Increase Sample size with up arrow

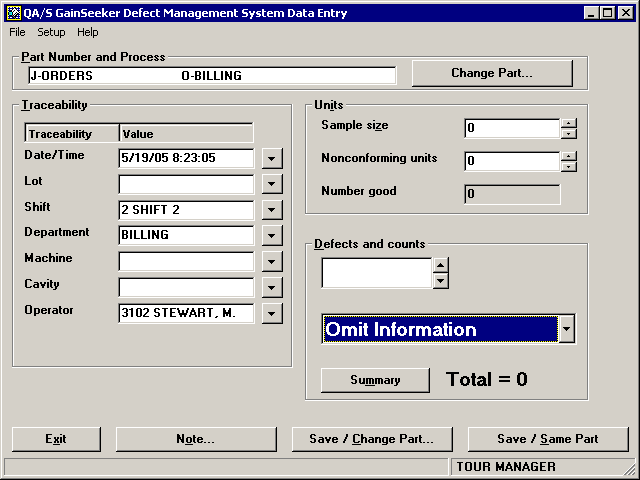click(x=568, y=123)
